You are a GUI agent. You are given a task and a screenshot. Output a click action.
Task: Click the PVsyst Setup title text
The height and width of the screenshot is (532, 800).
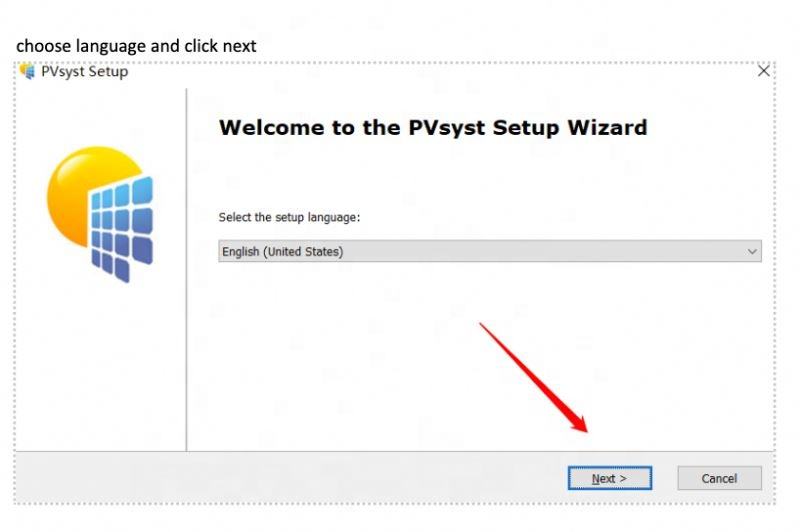(85, 71)
